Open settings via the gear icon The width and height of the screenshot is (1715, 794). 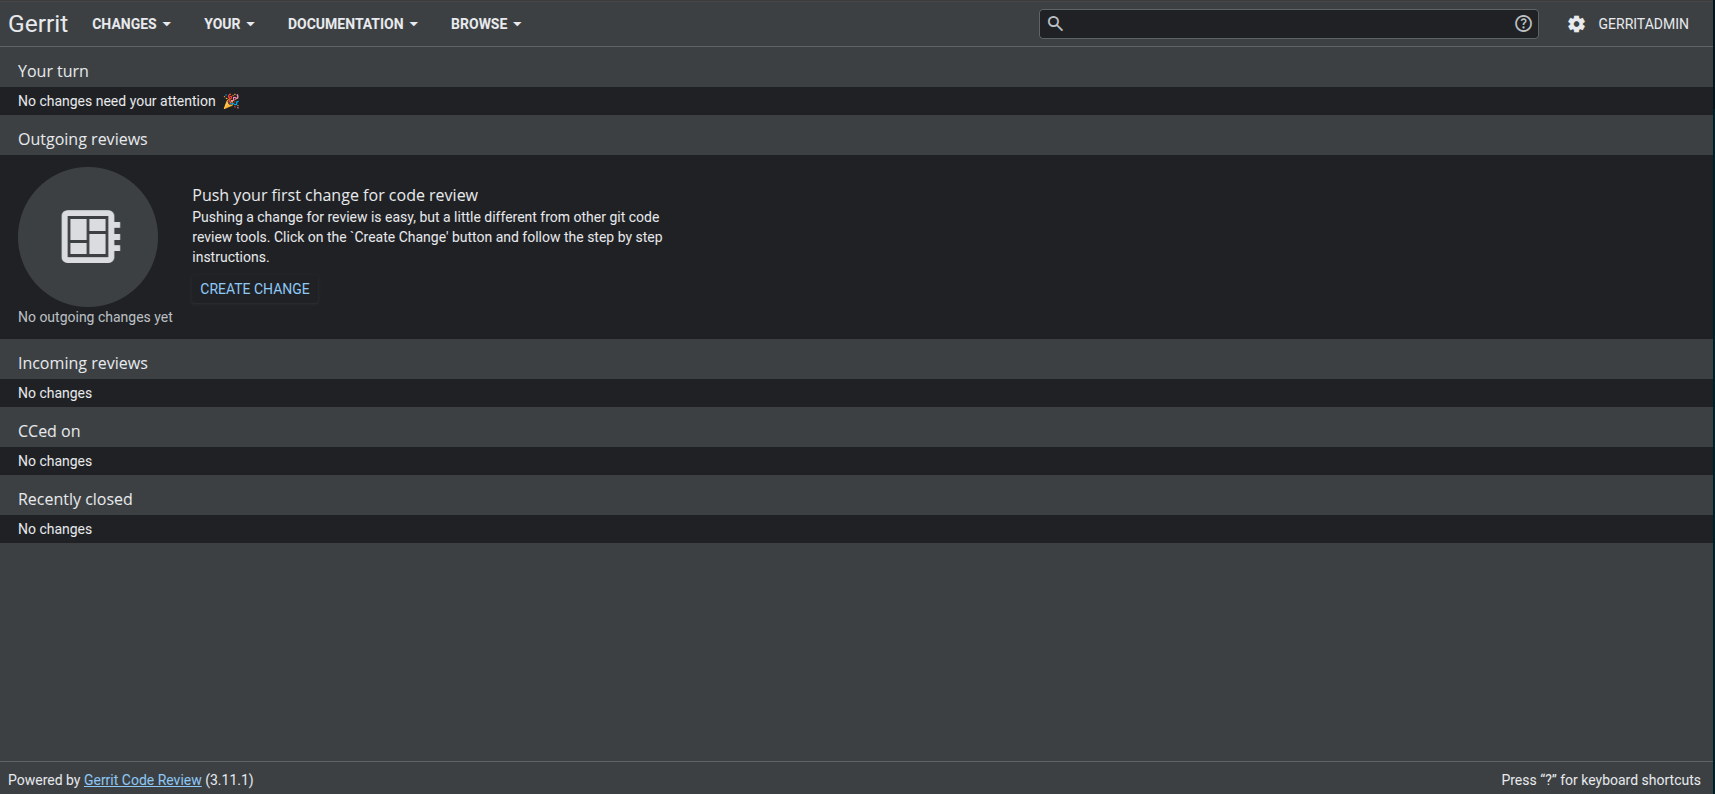point(1576,24)
